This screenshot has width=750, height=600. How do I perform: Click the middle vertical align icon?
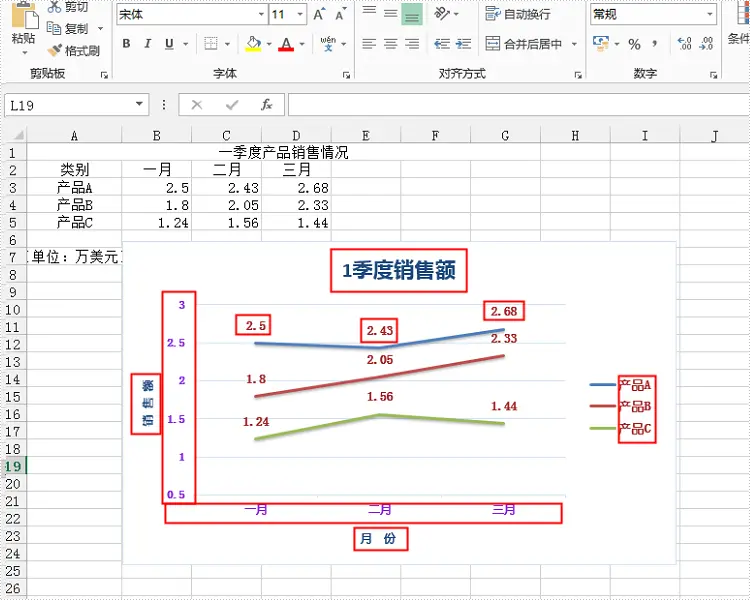[390, 14]
